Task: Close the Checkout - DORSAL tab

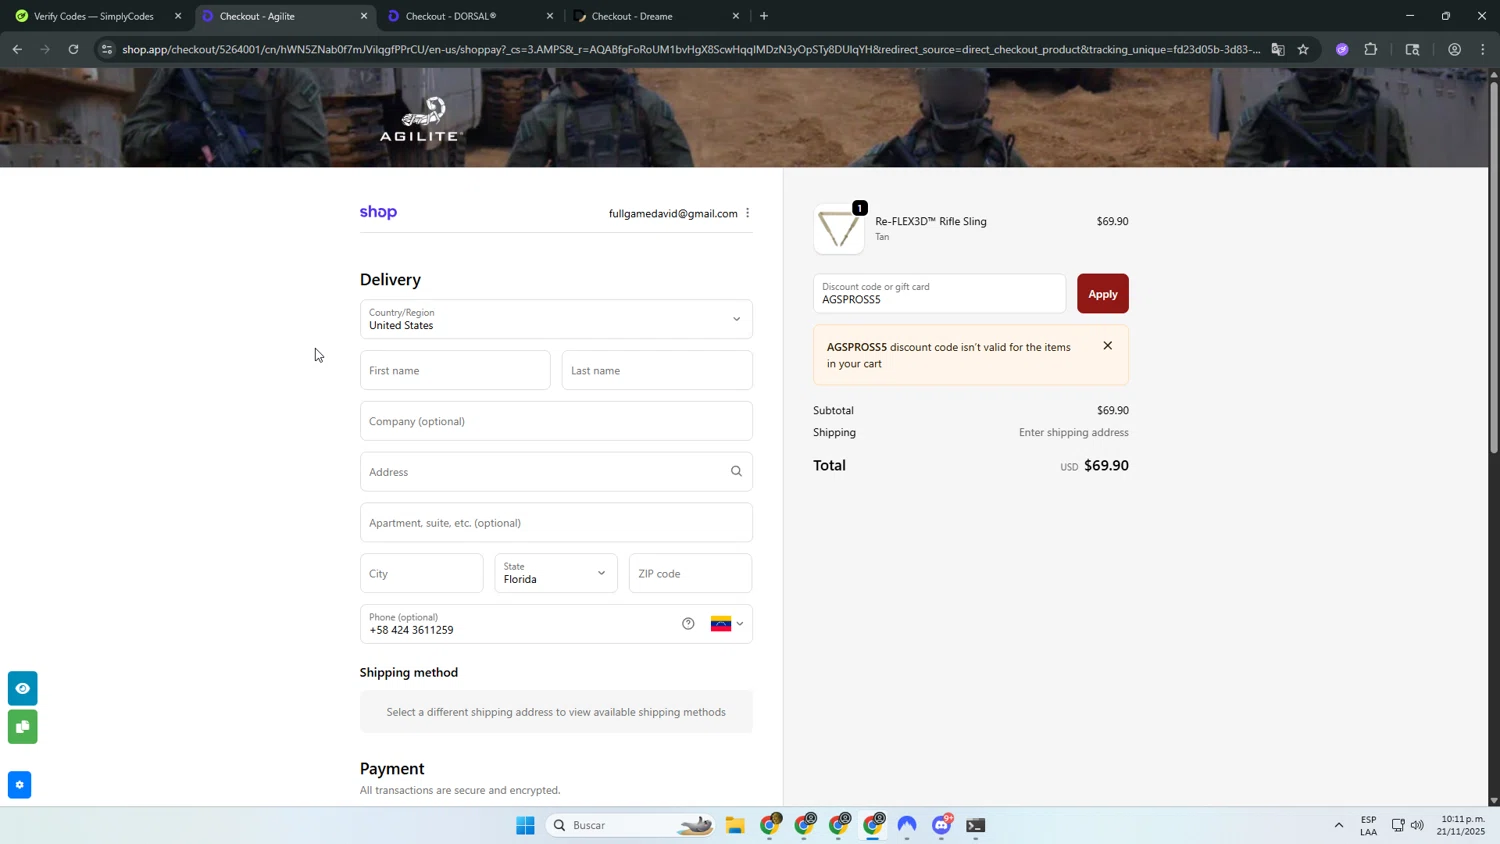Action: click(550, 16)
